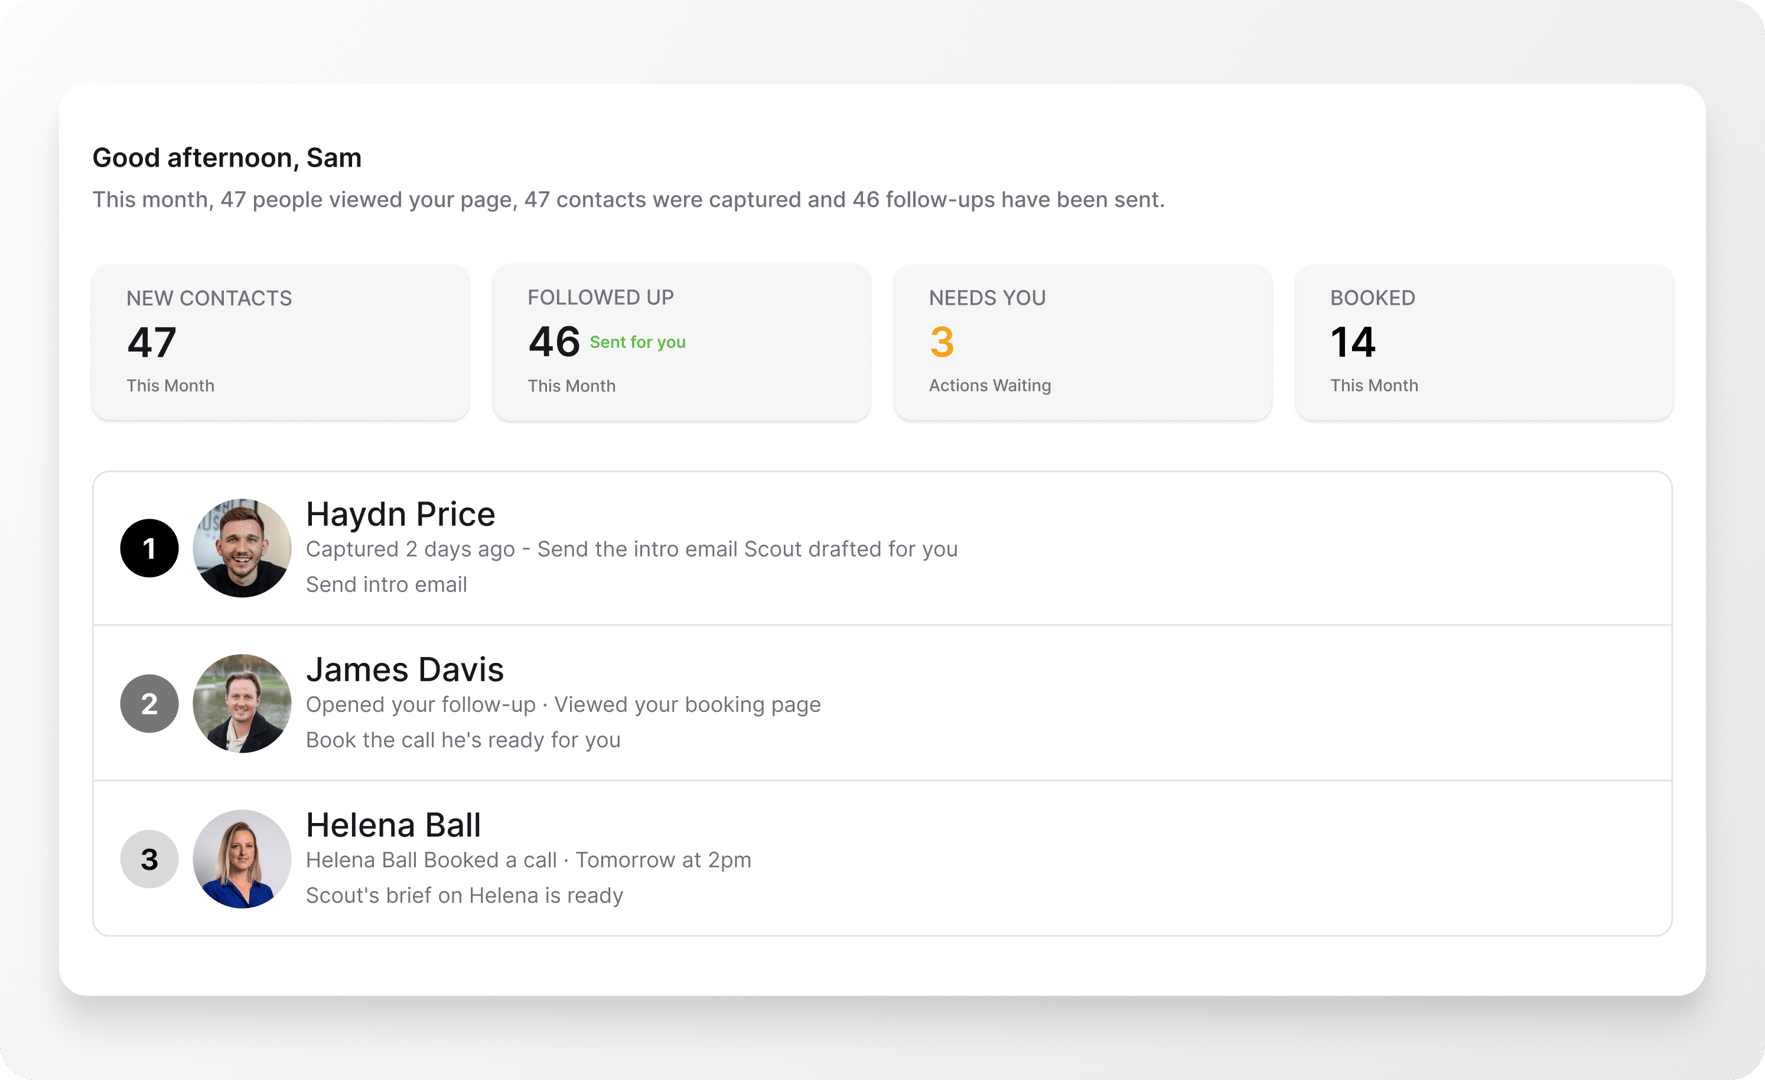This screenshot has height=1080, width=1765.
Task: Click 'Book the call he's ready for you'
Action: coord(463,740)
